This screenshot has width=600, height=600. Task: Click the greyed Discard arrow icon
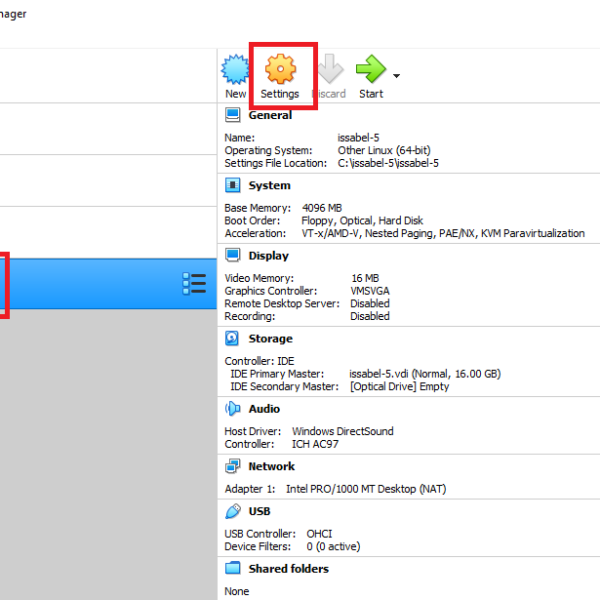pyautogui.click(x=329, y=69)
